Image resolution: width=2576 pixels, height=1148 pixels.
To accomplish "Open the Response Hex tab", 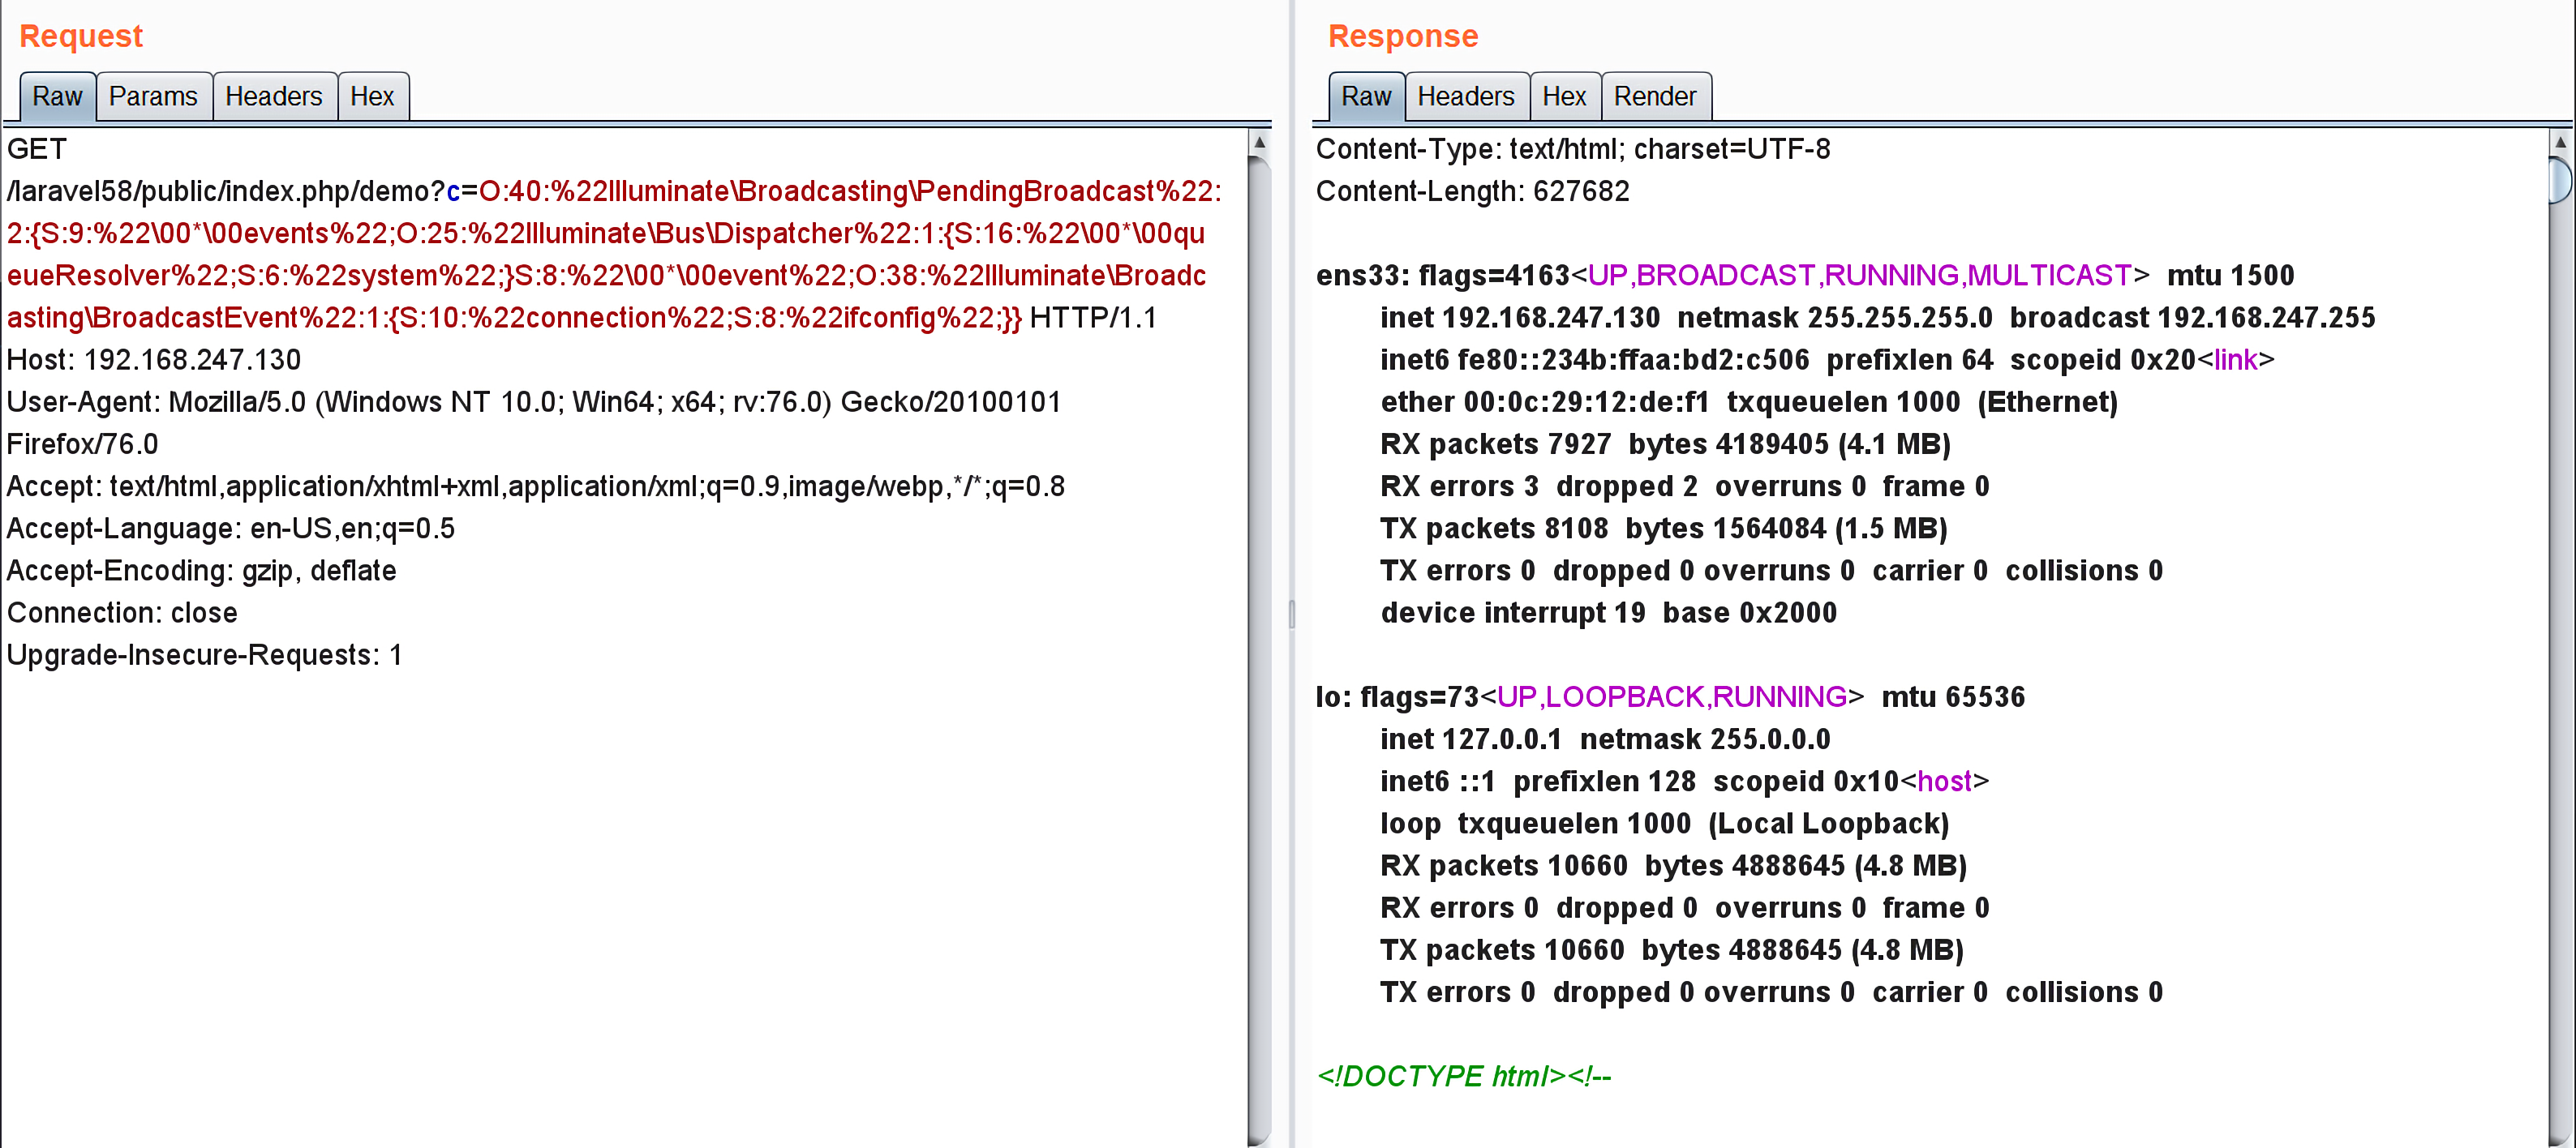I will click(x=1564, y=97).
